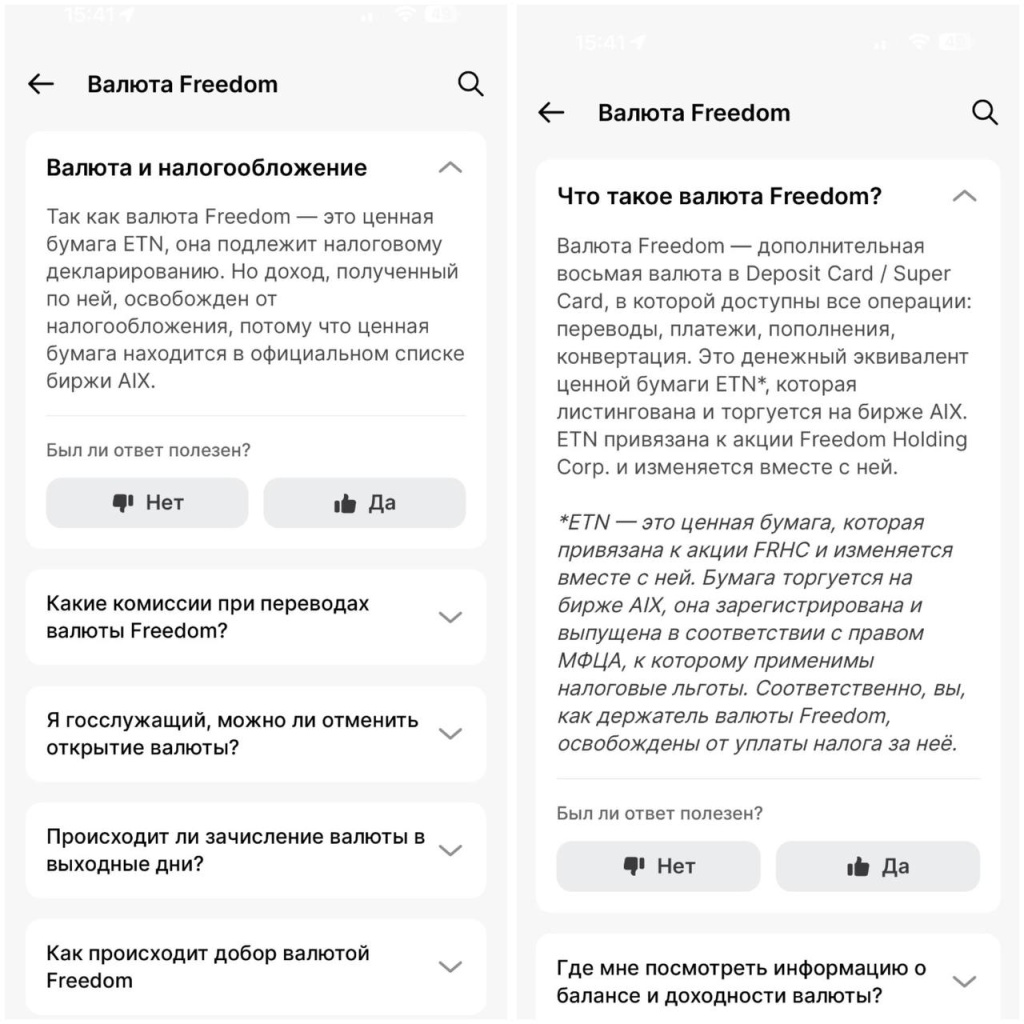Expand 'Как происходит добор валютой Freedom'
Viewport: 1024px width, 1024px height.
point(450,966)
